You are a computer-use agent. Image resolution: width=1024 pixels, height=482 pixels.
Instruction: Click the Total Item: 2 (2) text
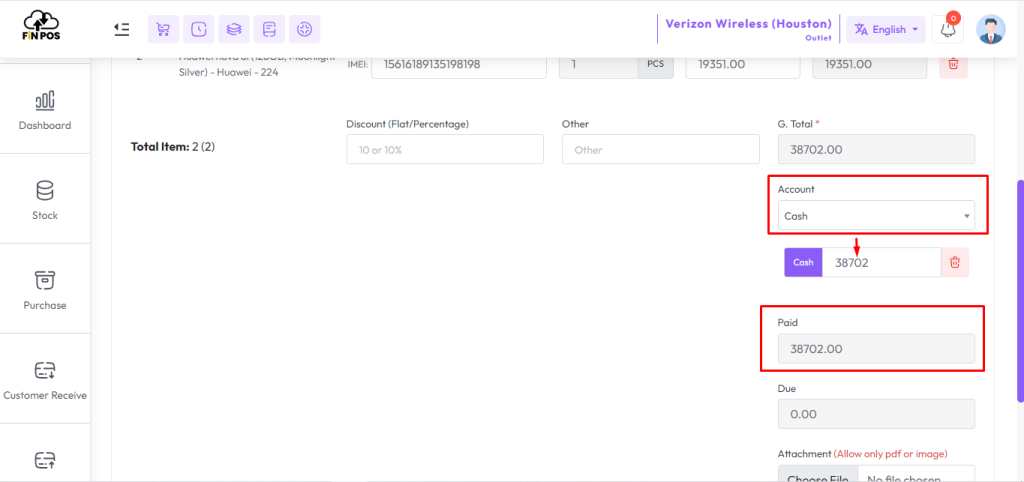[x=173, y=147]
